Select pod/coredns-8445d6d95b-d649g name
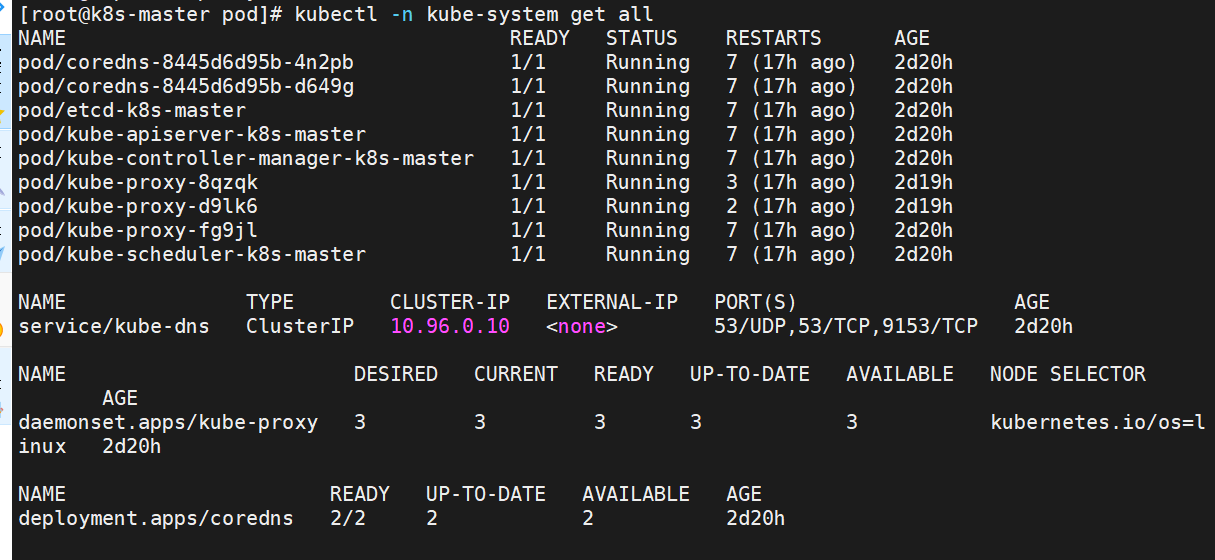 186,86
